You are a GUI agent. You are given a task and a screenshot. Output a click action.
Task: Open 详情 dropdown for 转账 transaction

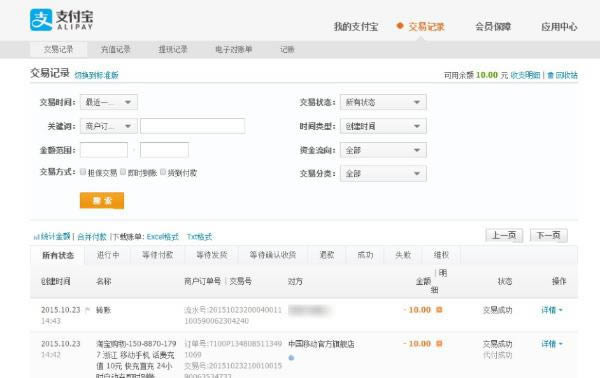(551, 310)
